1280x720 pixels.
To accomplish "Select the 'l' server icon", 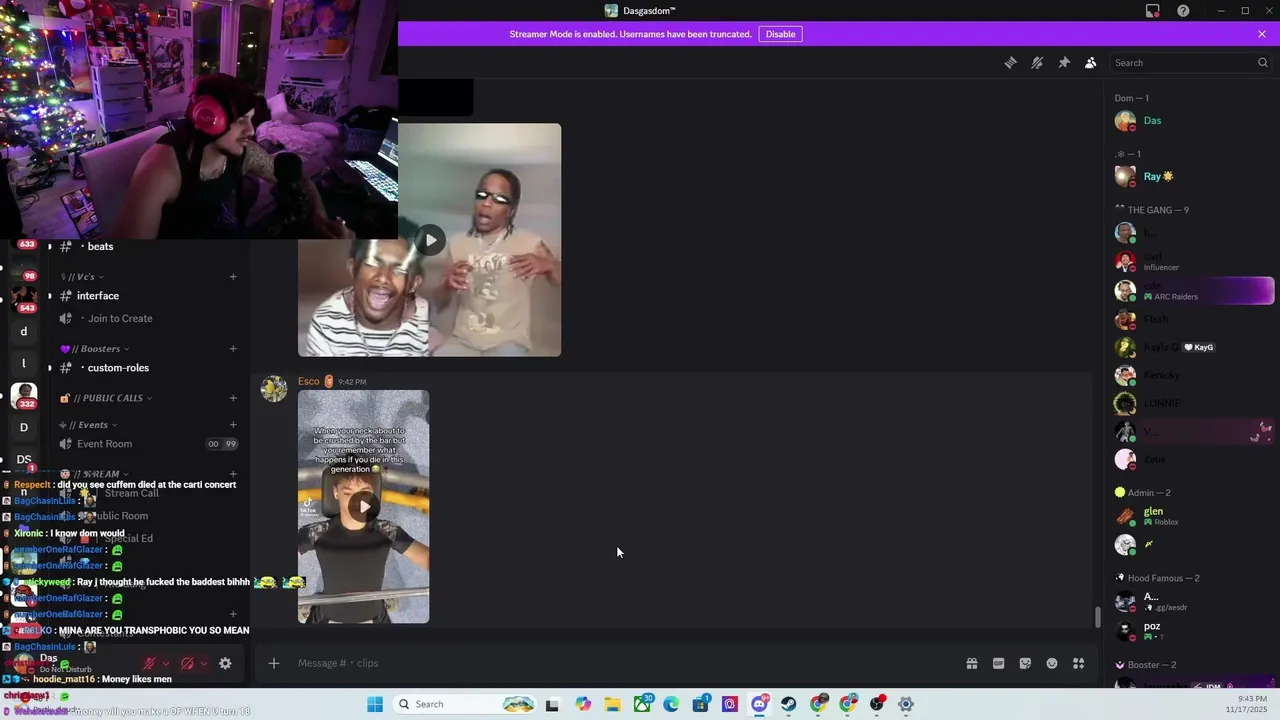I will click(x=24, y=363).
